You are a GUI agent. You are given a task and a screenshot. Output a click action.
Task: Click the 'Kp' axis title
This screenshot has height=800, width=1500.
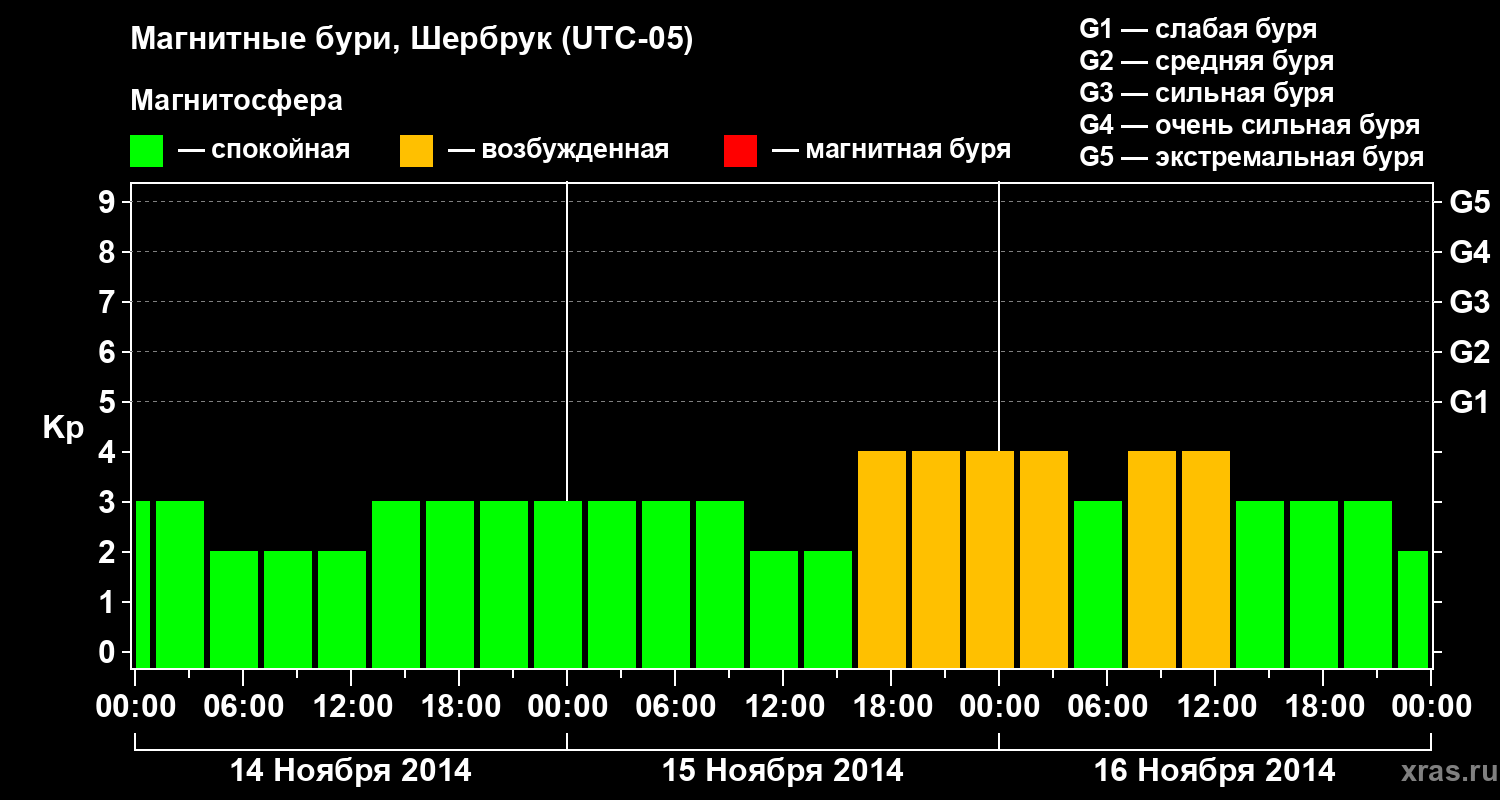tap(63, 428)
